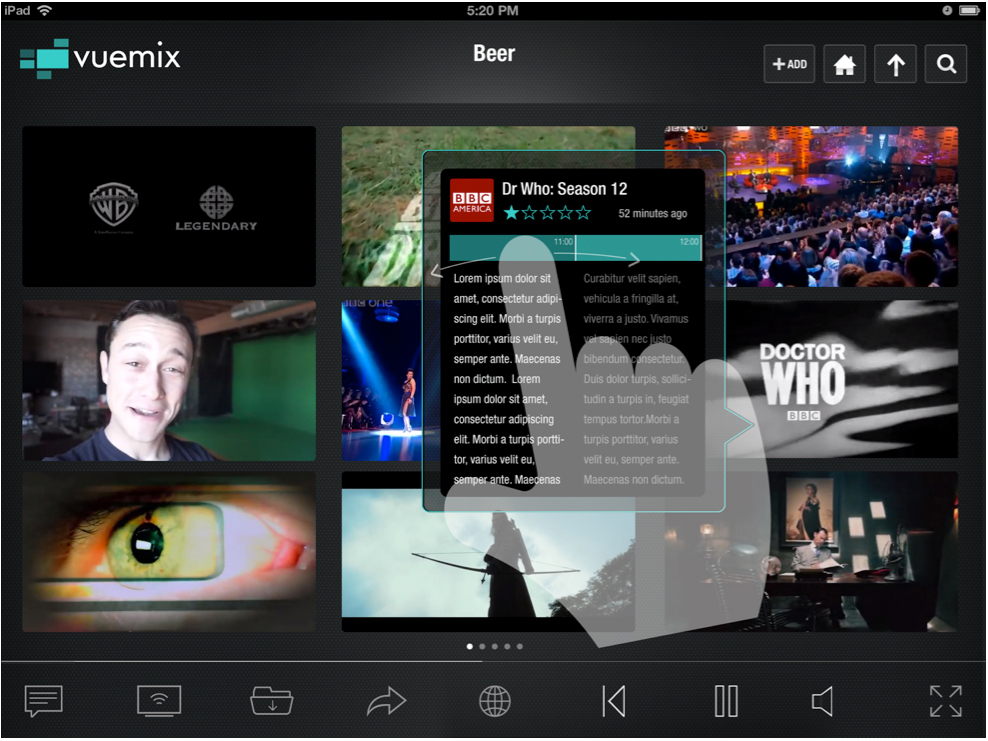Tap the 12:00 marker on timeline
The width and height of the screenshot is (988, 741).
tap(689, 242)
